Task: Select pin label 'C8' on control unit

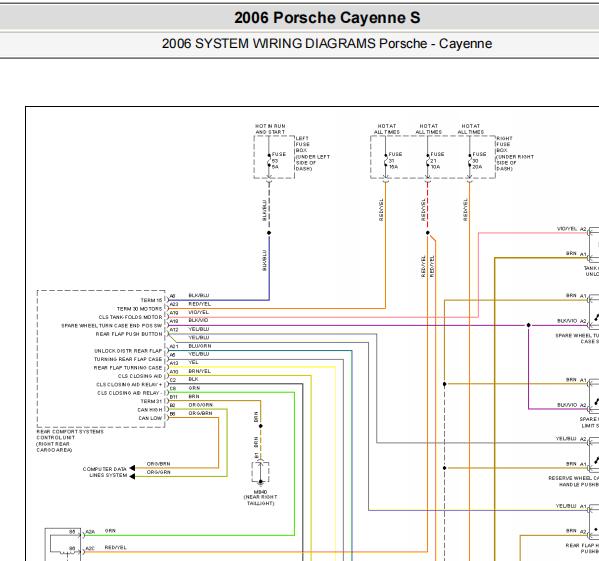Action: pyautogui.click(x=173, y=388)
